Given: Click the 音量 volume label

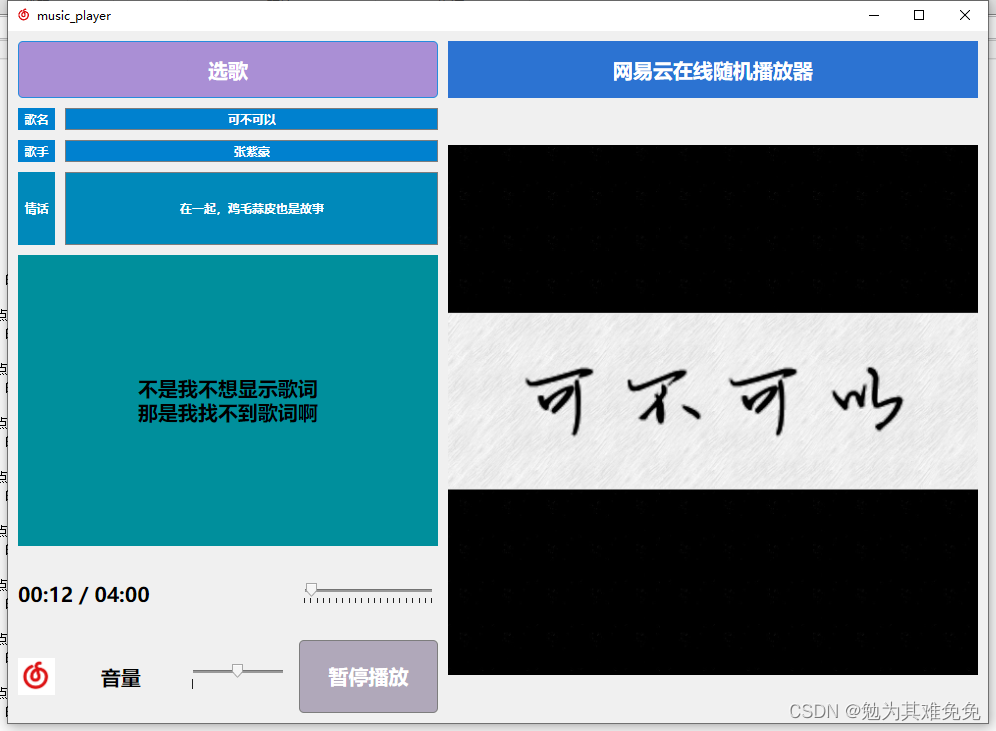Looking at the screenshot, I should pyautogui.click(x=121, y=678).
